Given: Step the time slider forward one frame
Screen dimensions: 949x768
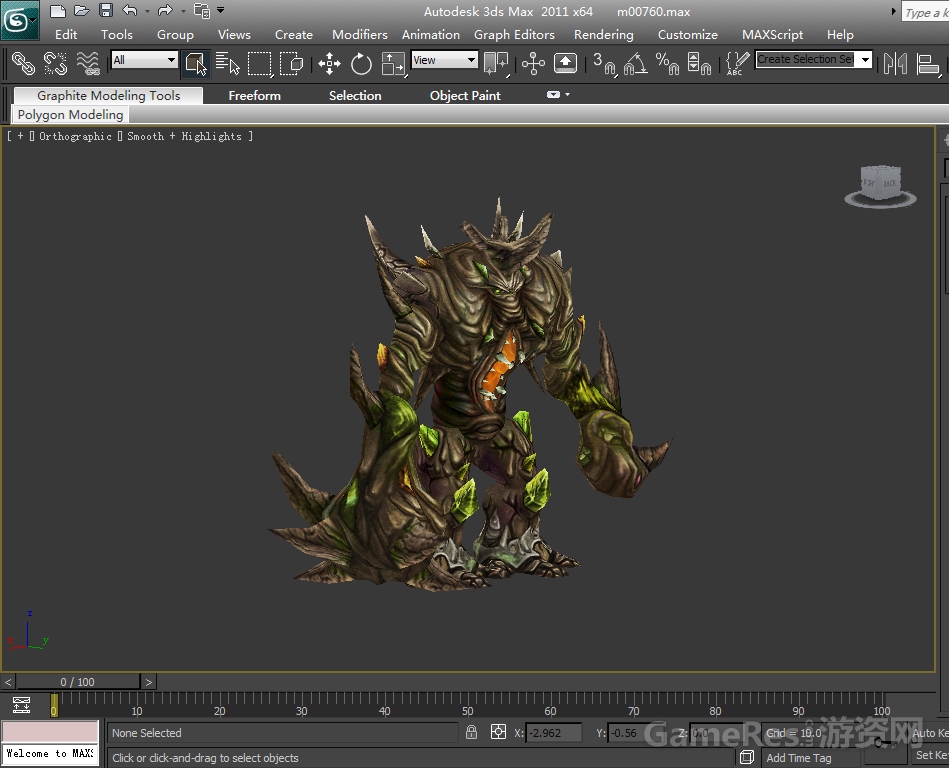Looking at the screenshot, I should coord(148,682).
